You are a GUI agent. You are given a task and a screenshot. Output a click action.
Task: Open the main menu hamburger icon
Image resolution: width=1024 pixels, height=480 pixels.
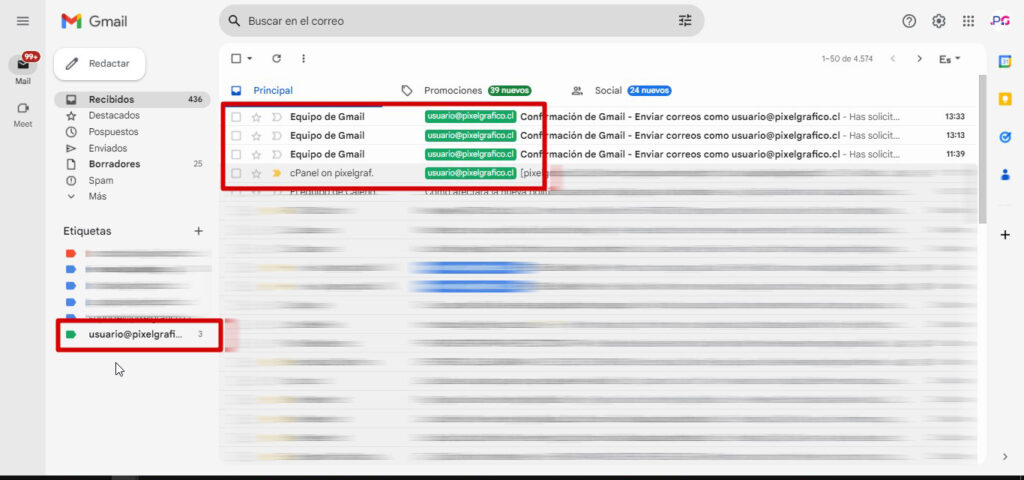coord(22,21)
